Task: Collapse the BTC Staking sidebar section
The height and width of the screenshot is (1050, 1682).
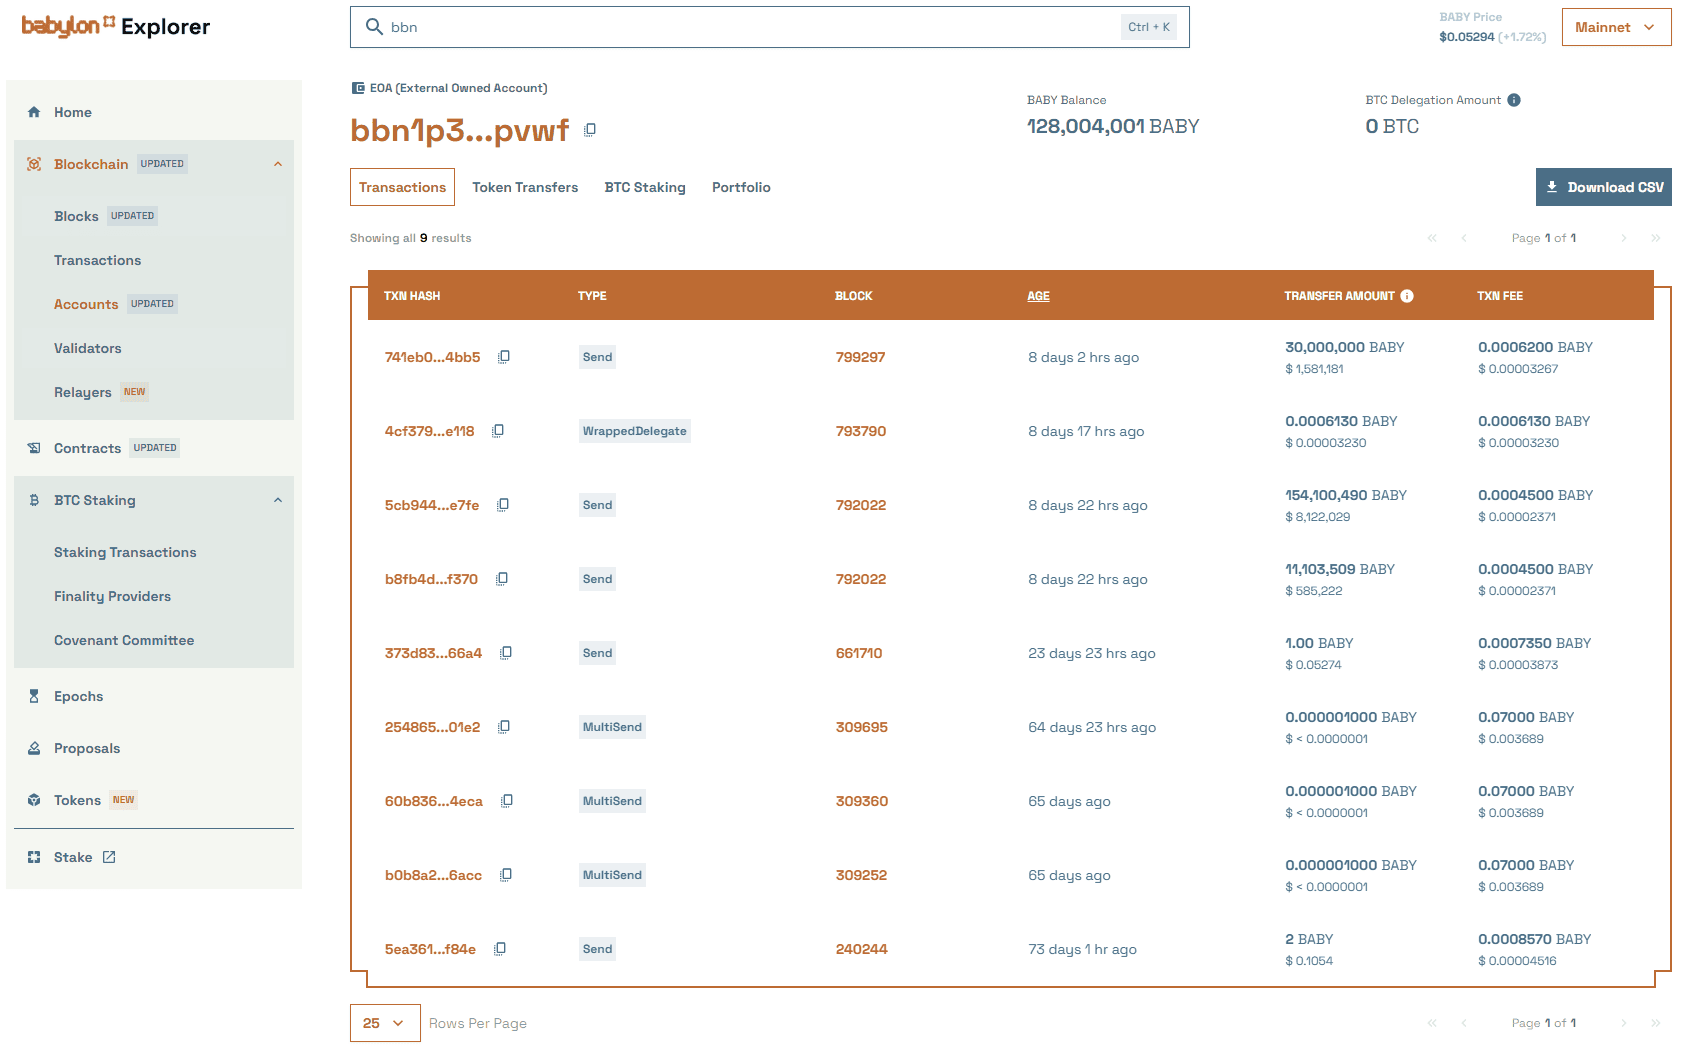Action: point(278,500)
